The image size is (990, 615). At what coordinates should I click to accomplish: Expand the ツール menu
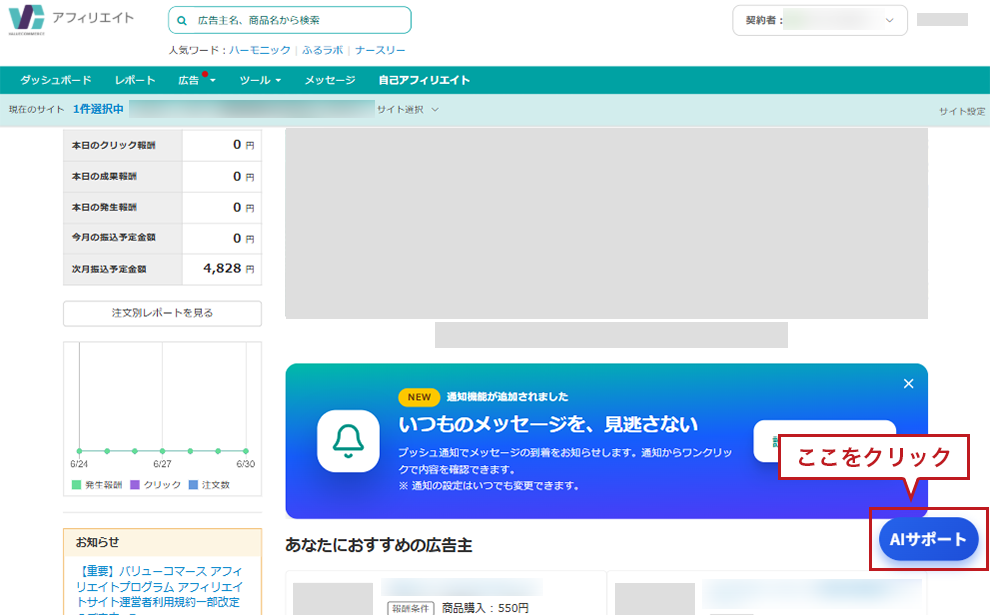260,80
